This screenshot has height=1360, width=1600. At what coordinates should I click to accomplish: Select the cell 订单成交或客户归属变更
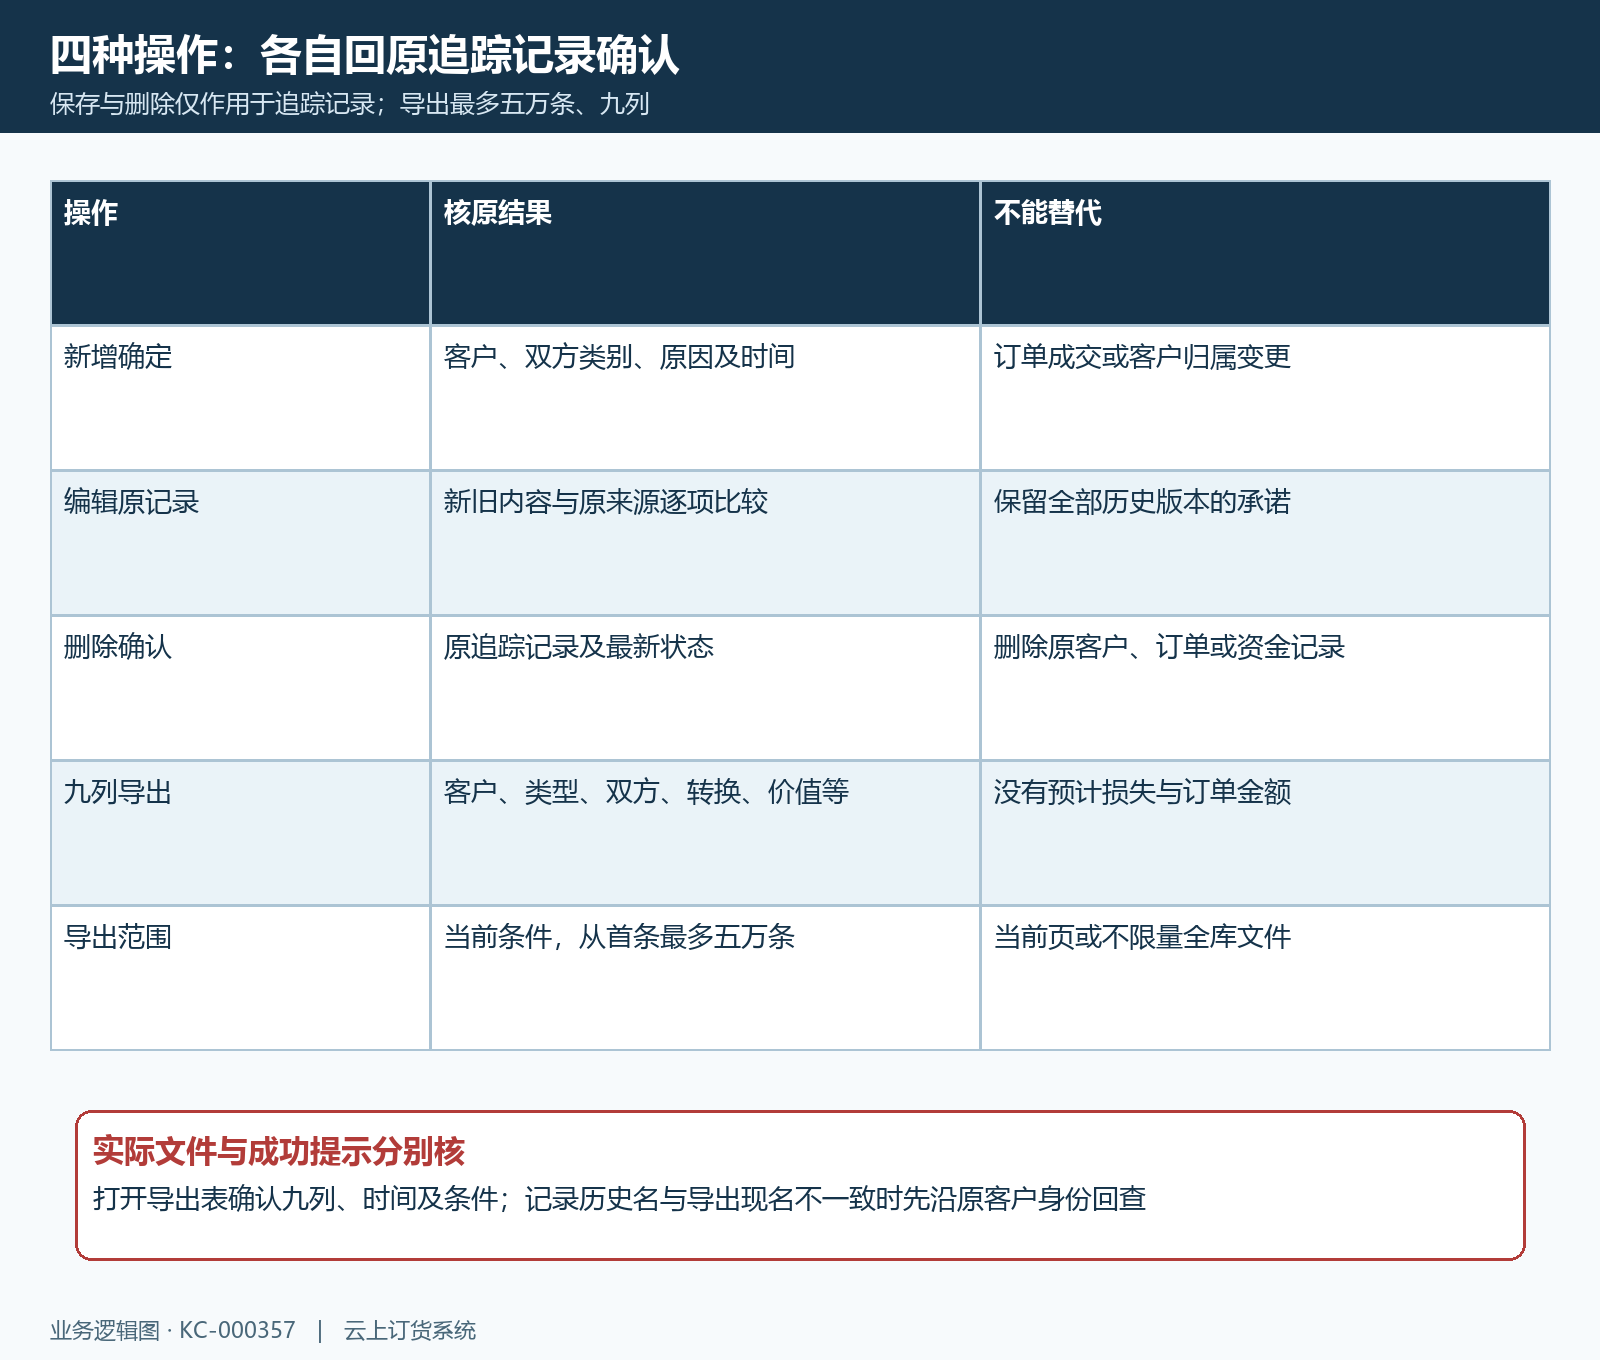[1265, 398]
